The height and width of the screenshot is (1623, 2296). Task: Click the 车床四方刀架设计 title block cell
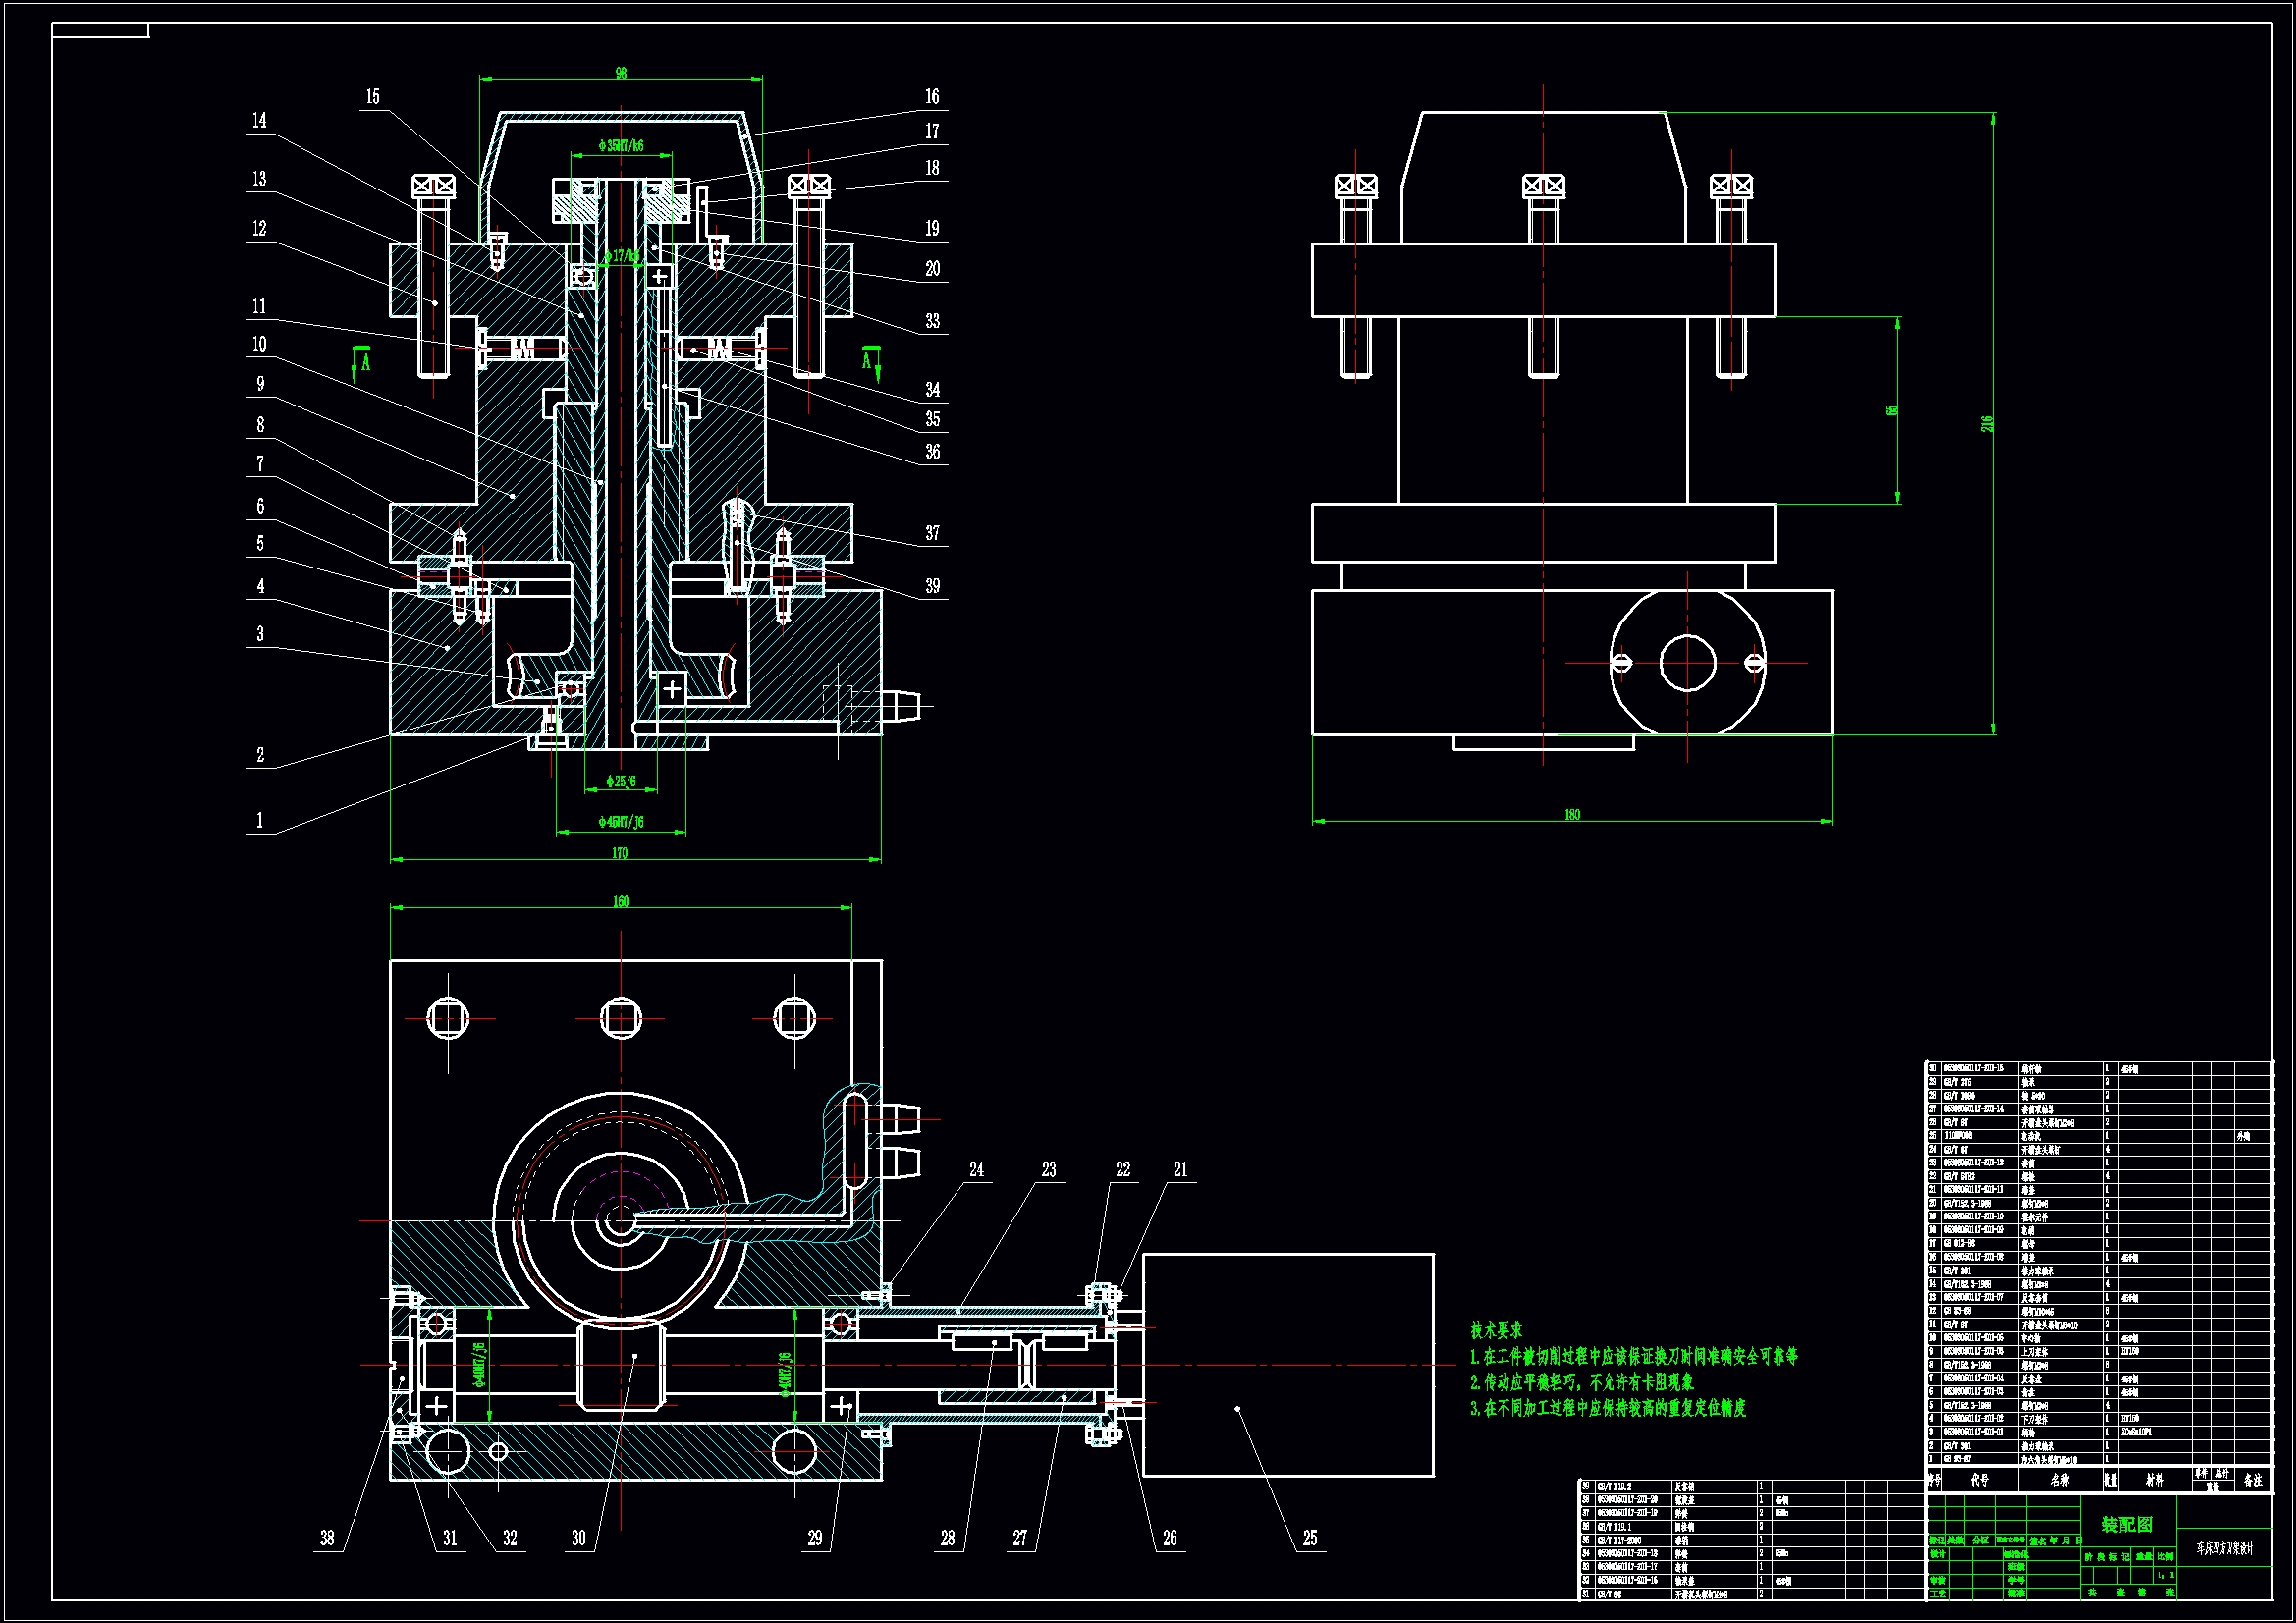point(2225,1548)
